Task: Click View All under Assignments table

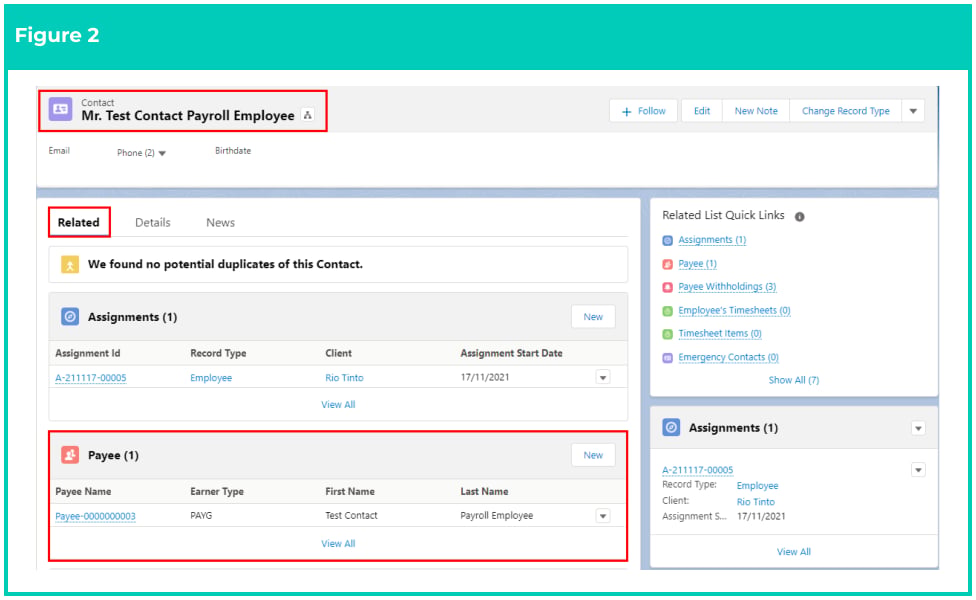Action: point(338,405)
